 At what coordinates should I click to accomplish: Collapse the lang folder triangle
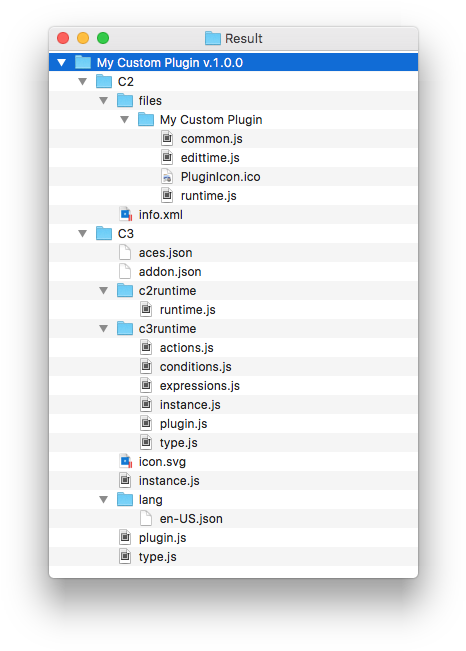(x=103, y=500)
